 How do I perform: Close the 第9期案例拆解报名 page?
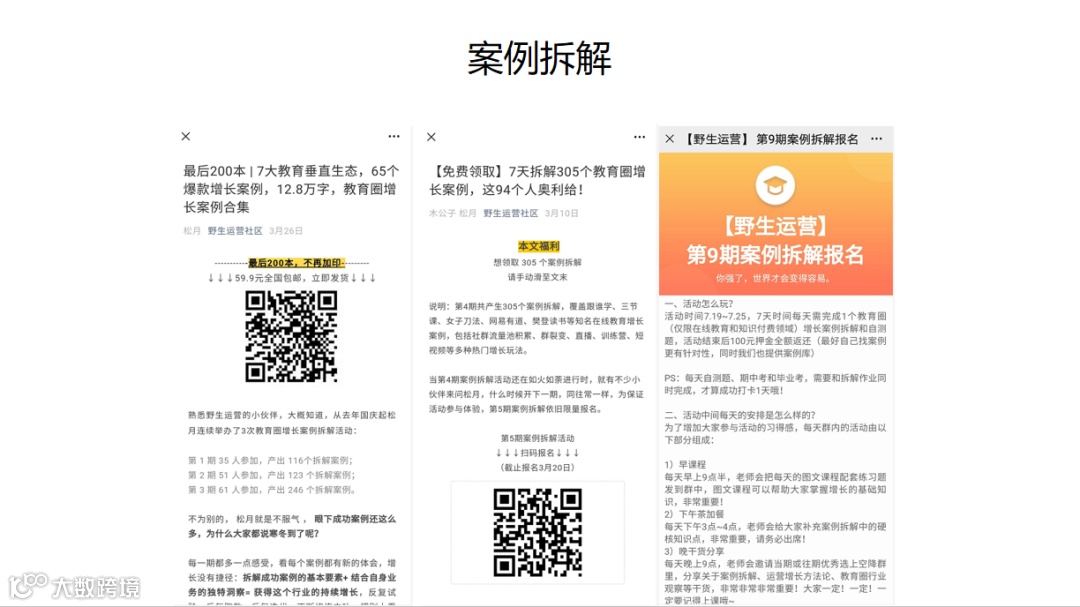[669, 139]
